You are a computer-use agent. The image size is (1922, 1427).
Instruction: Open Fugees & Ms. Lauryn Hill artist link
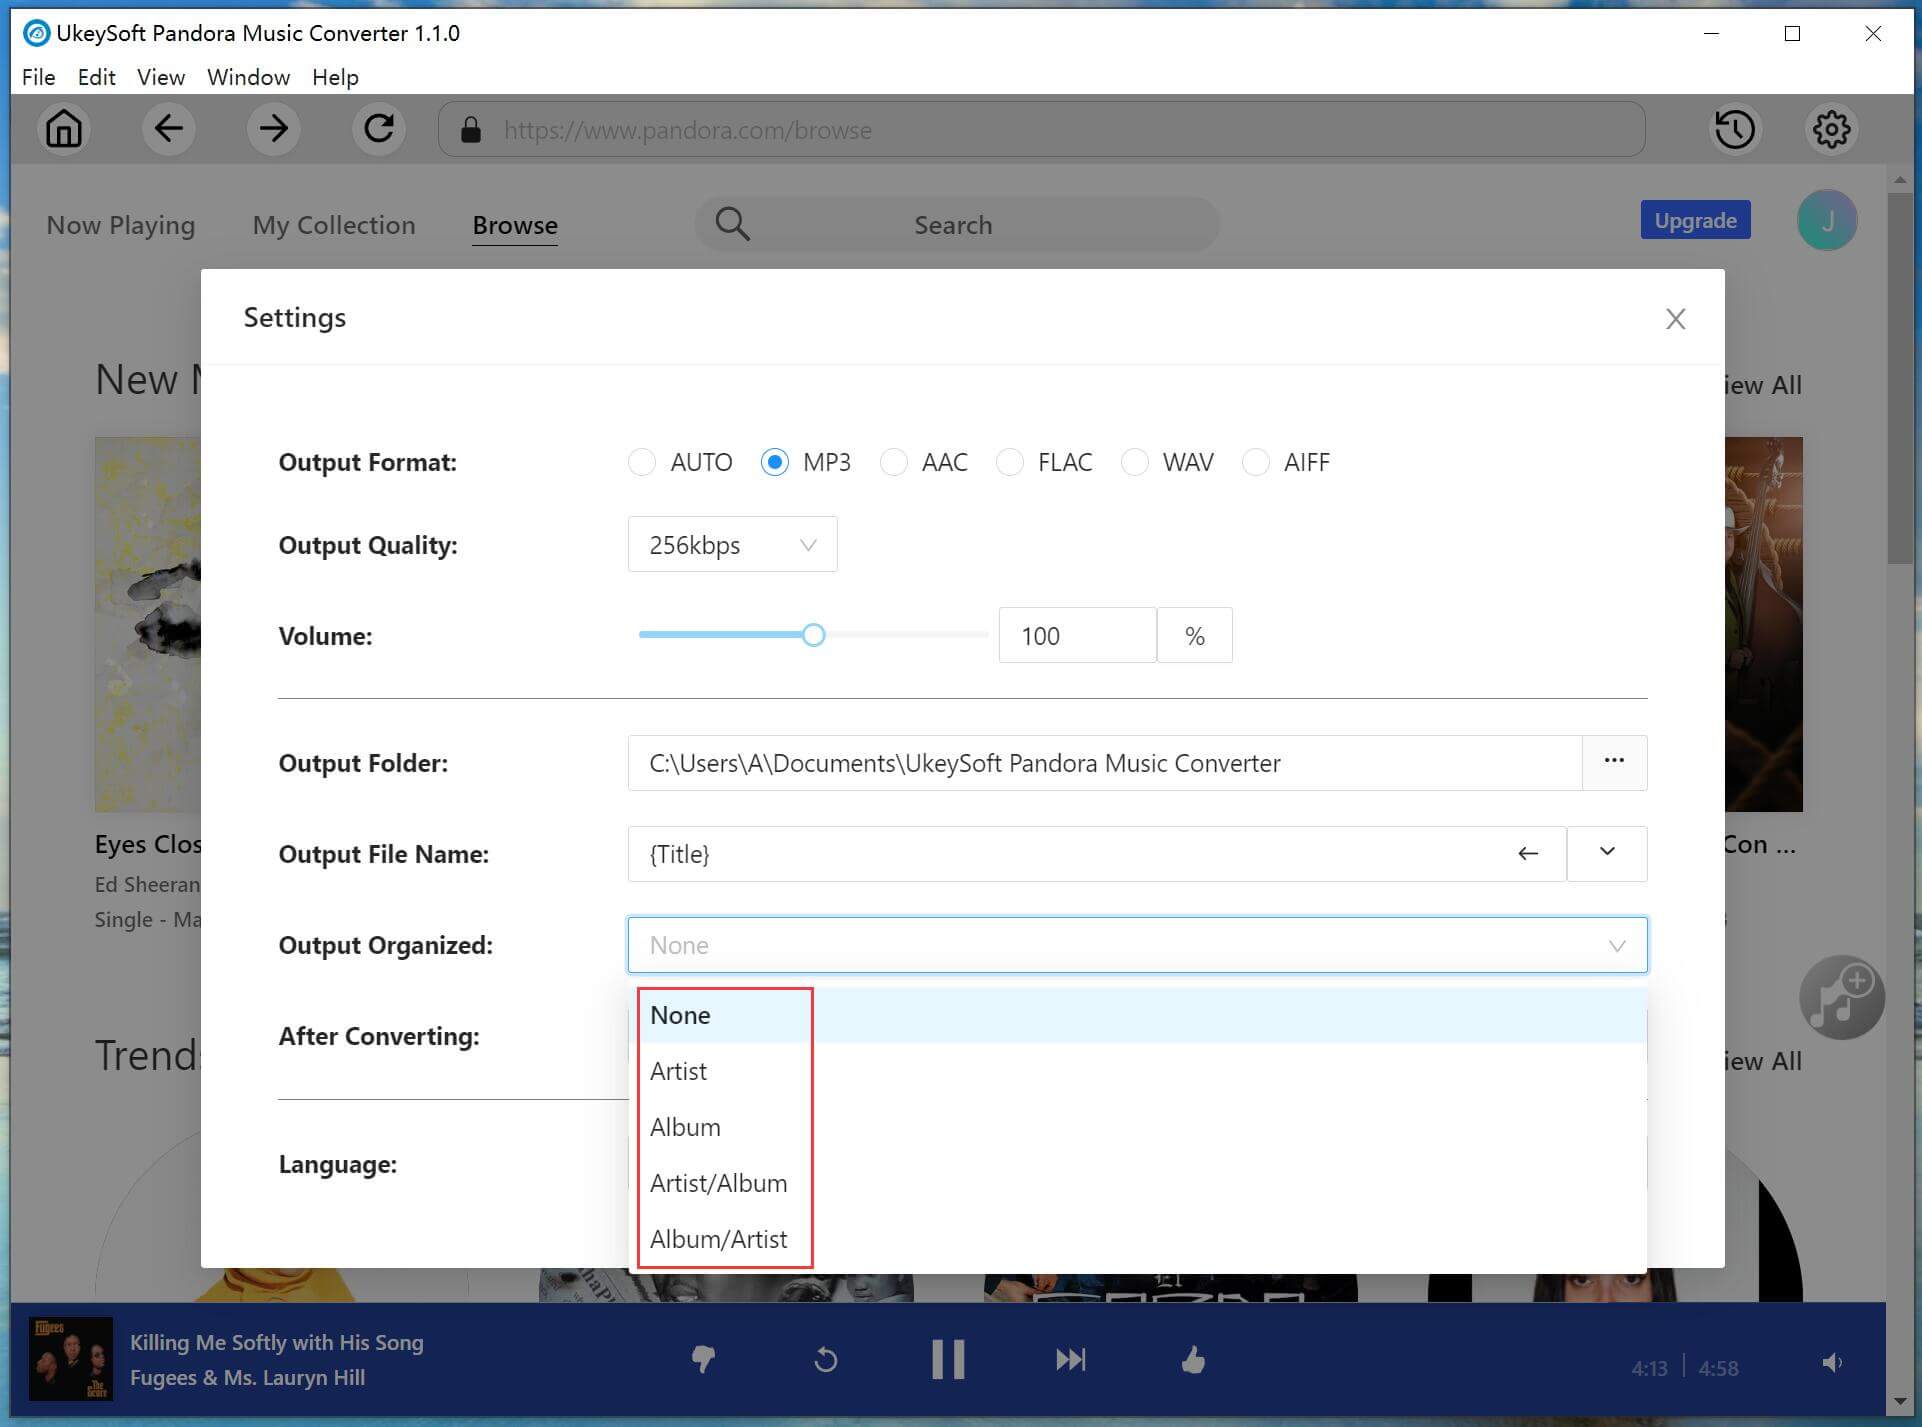tap(247, 1377)
